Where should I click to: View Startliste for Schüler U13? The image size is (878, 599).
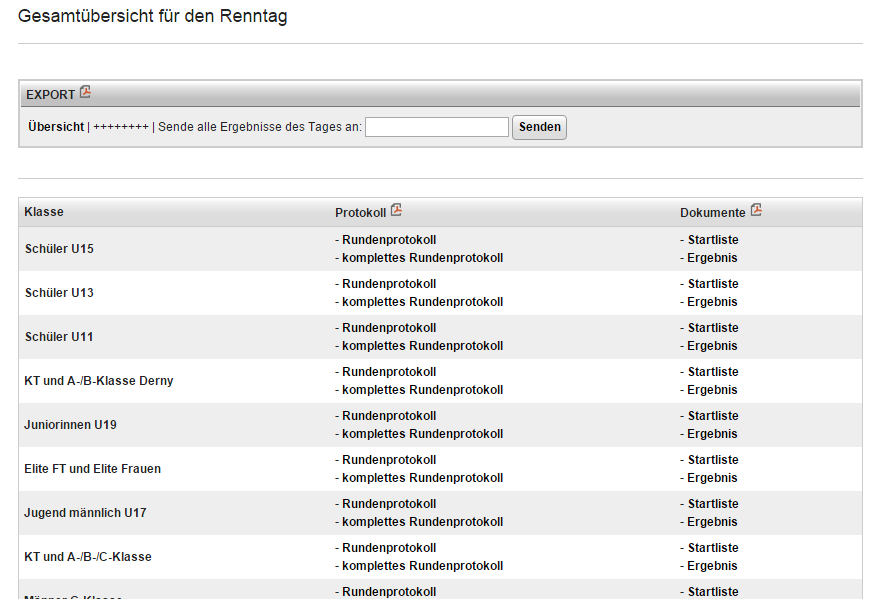coord(713,284)
